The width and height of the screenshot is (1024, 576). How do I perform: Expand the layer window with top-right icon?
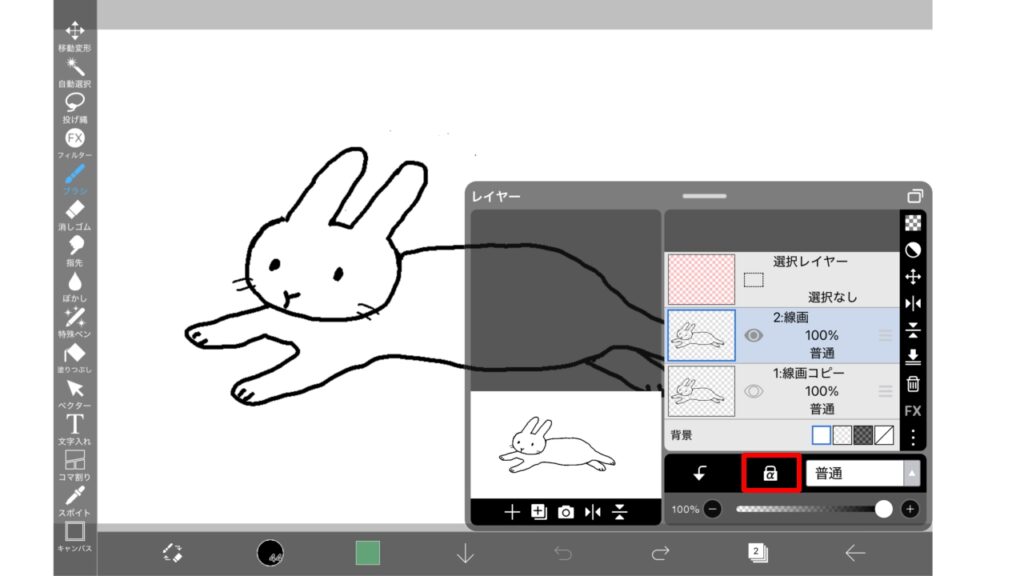click(914, 196)
